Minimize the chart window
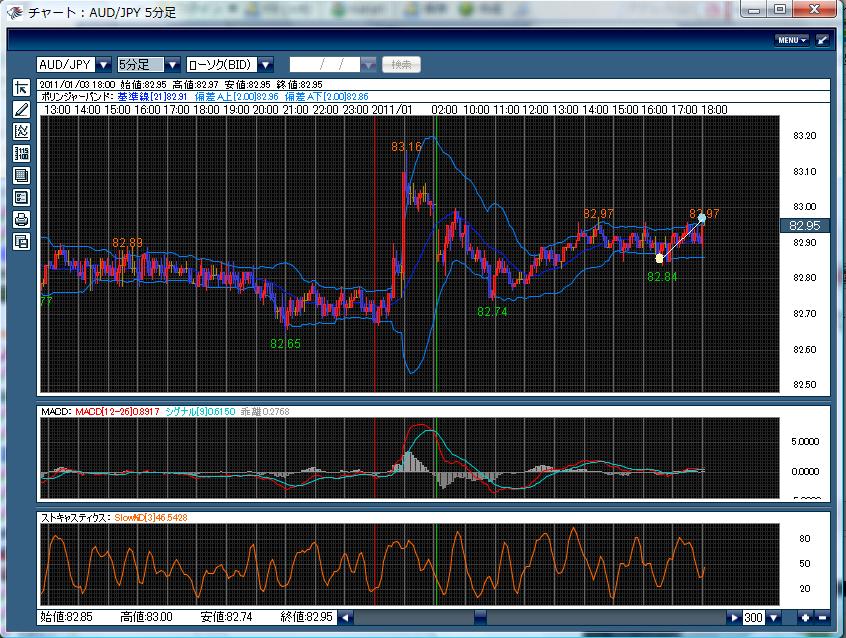Image resolution: width=846 pixels, height=638 pixels. coord(755,9)
